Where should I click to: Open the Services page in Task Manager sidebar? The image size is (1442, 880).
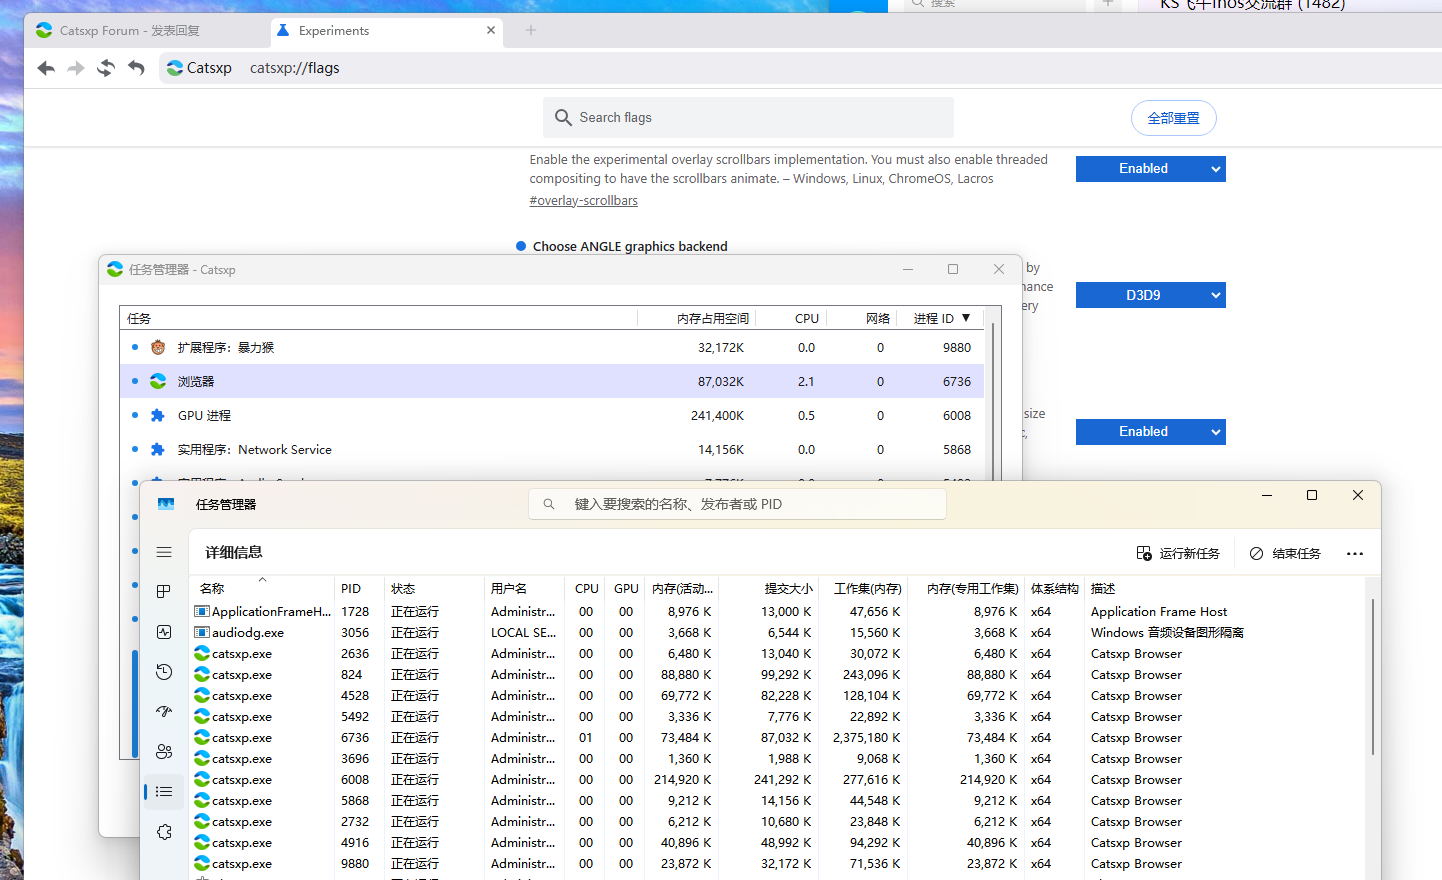point(164,832)
